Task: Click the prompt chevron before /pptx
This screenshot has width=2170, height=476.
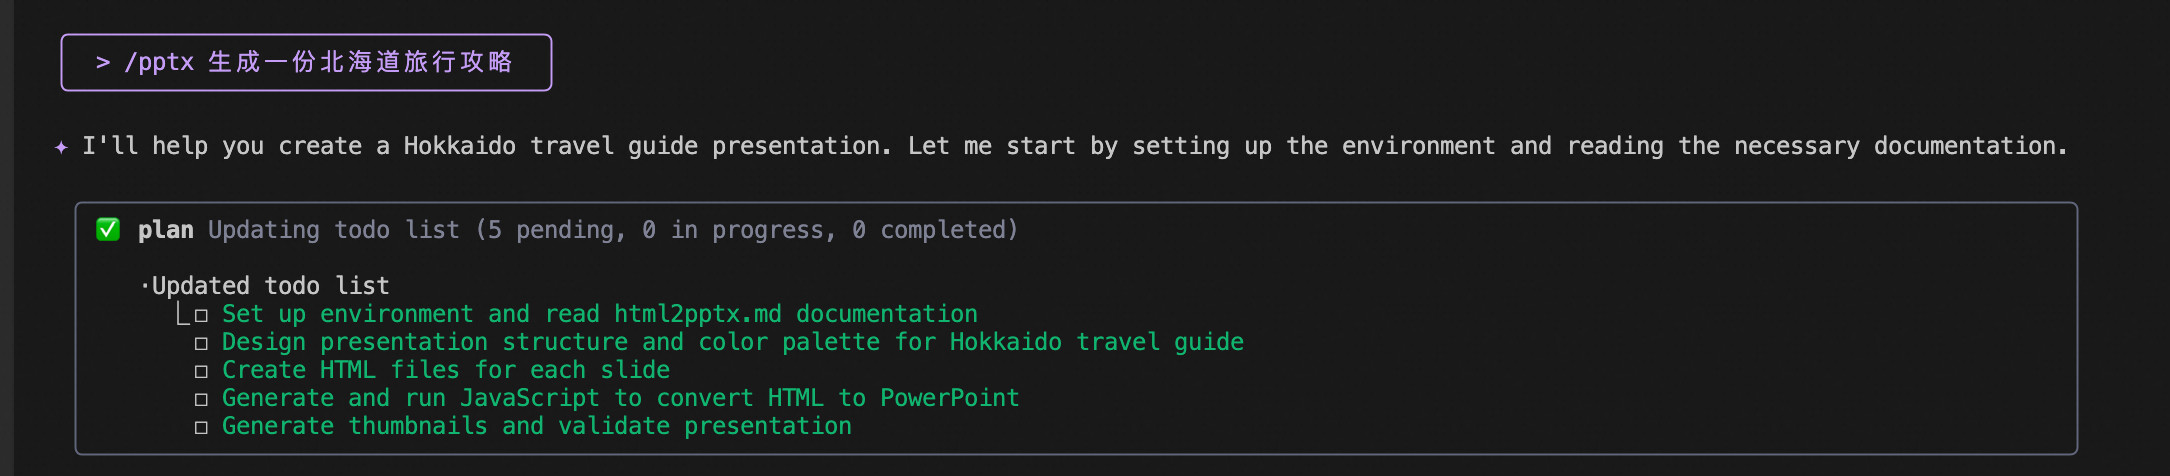Action: (102, 63)
